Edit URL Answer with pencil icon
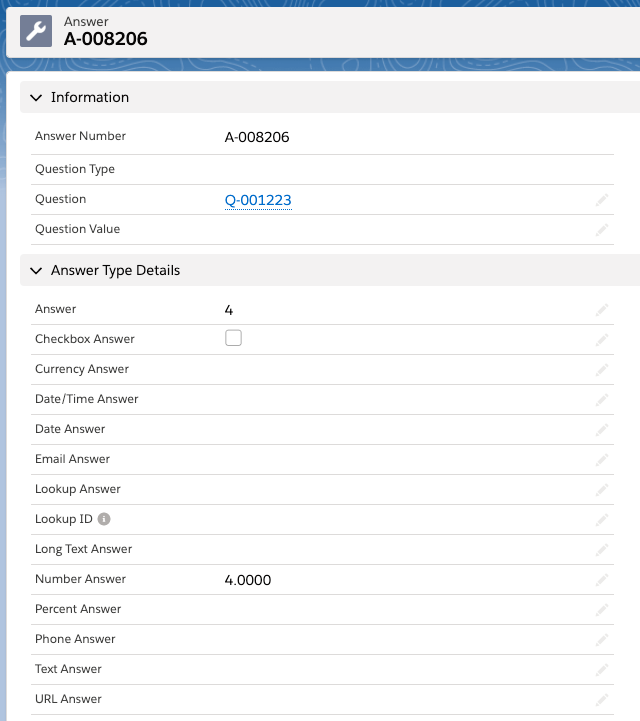 [x=602, y=700]
